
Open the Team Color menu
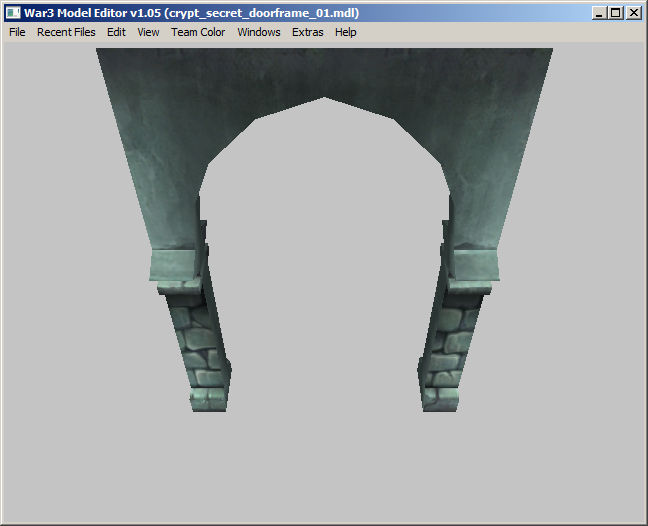198,32
